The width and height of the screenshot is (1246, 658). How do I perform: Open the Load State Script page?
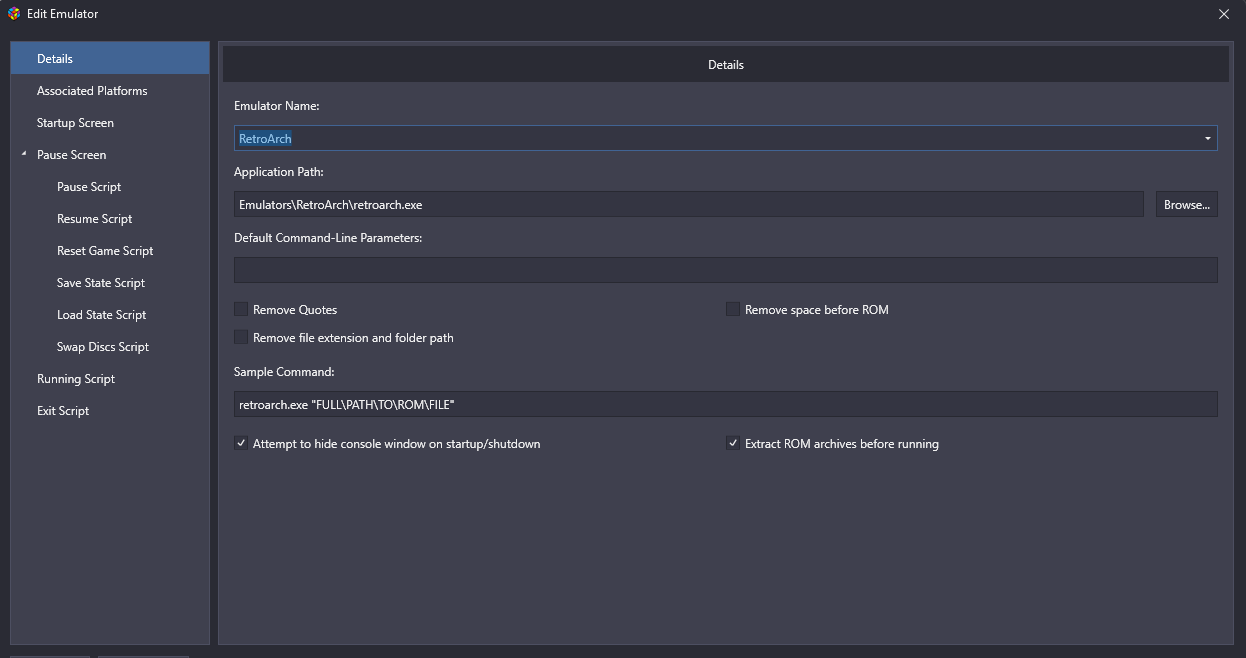pyautogui.click(x=101, y=315)
